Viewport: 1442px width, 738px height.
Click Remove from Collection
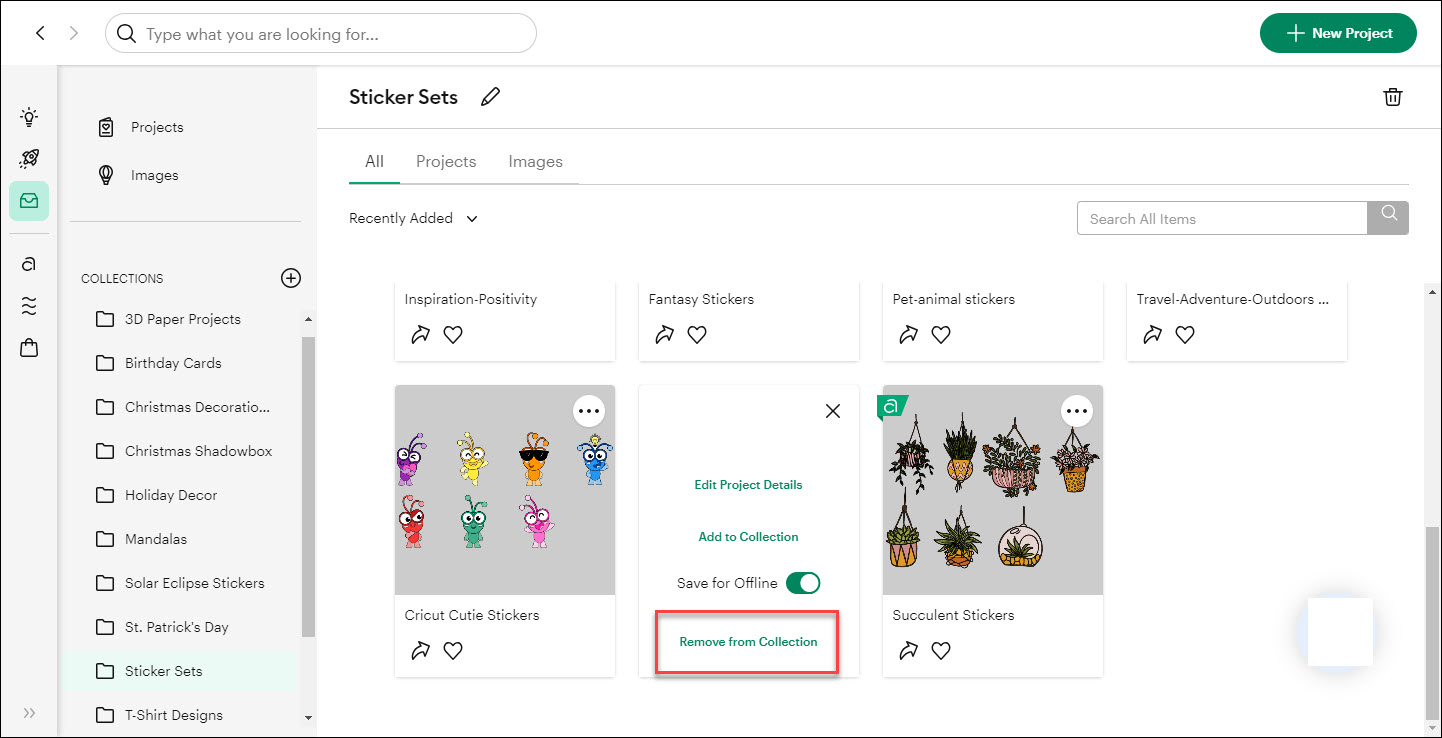click(747, 641)
